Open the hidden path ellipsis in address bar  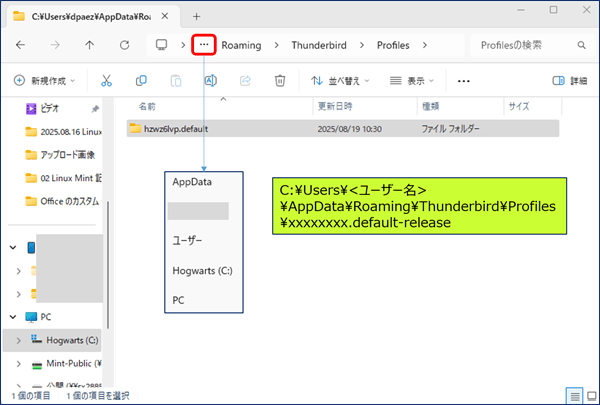coord(204,45)
